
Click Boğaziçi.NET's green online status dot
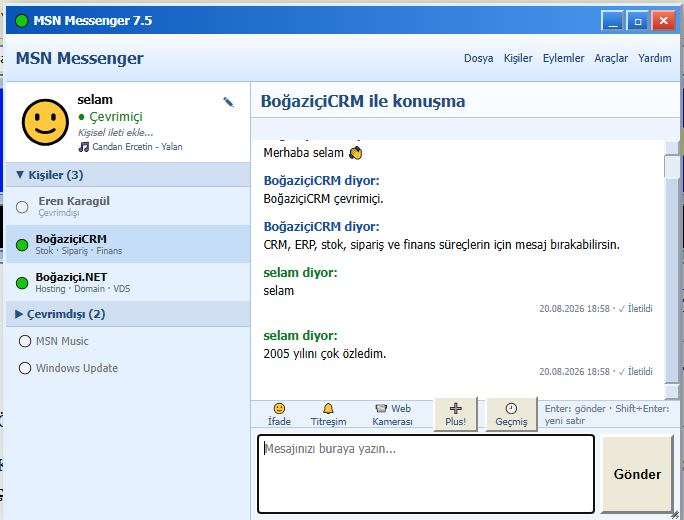tap(22, 283)
